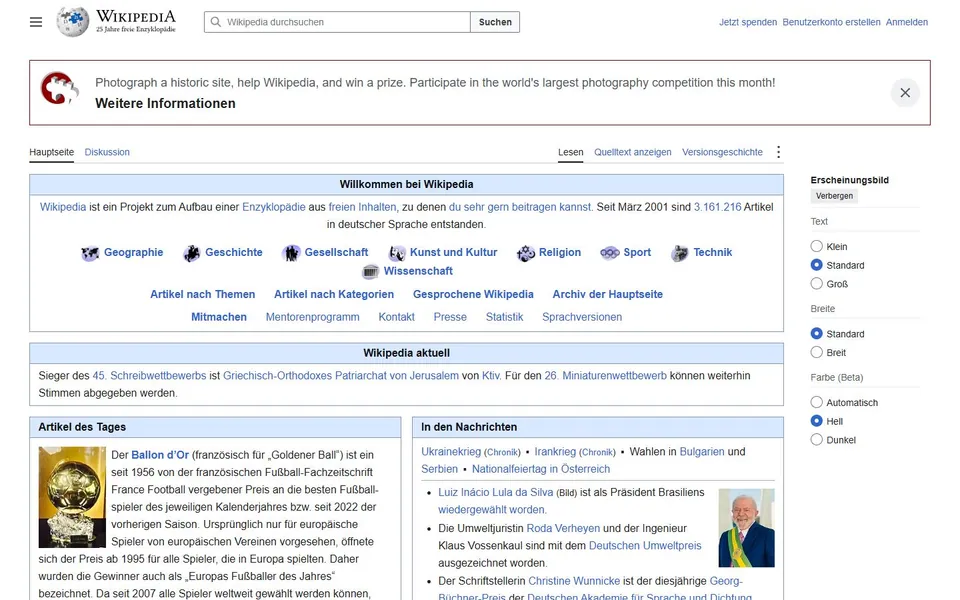Open the Roda Verheyen link
Image resolution: width=960 pixels, height=600 pixels.
point(563,528)
